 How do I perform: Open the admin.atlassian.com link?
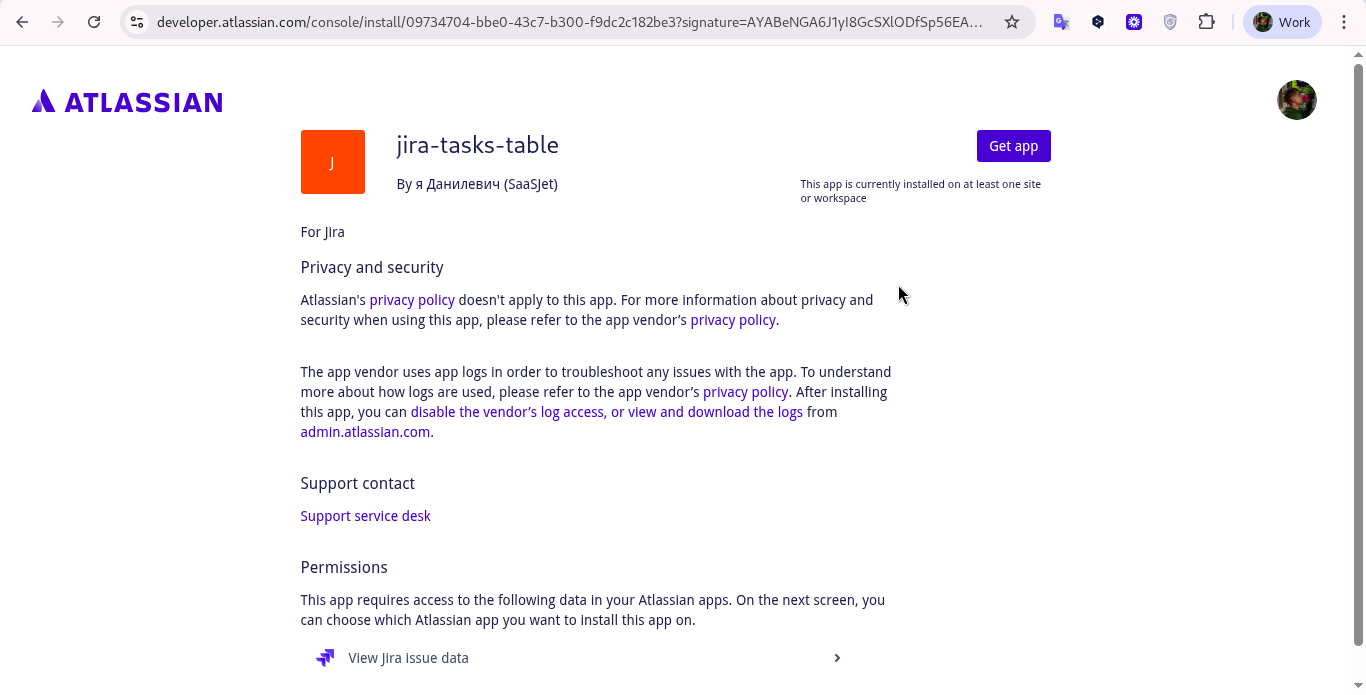pos(365,432)
